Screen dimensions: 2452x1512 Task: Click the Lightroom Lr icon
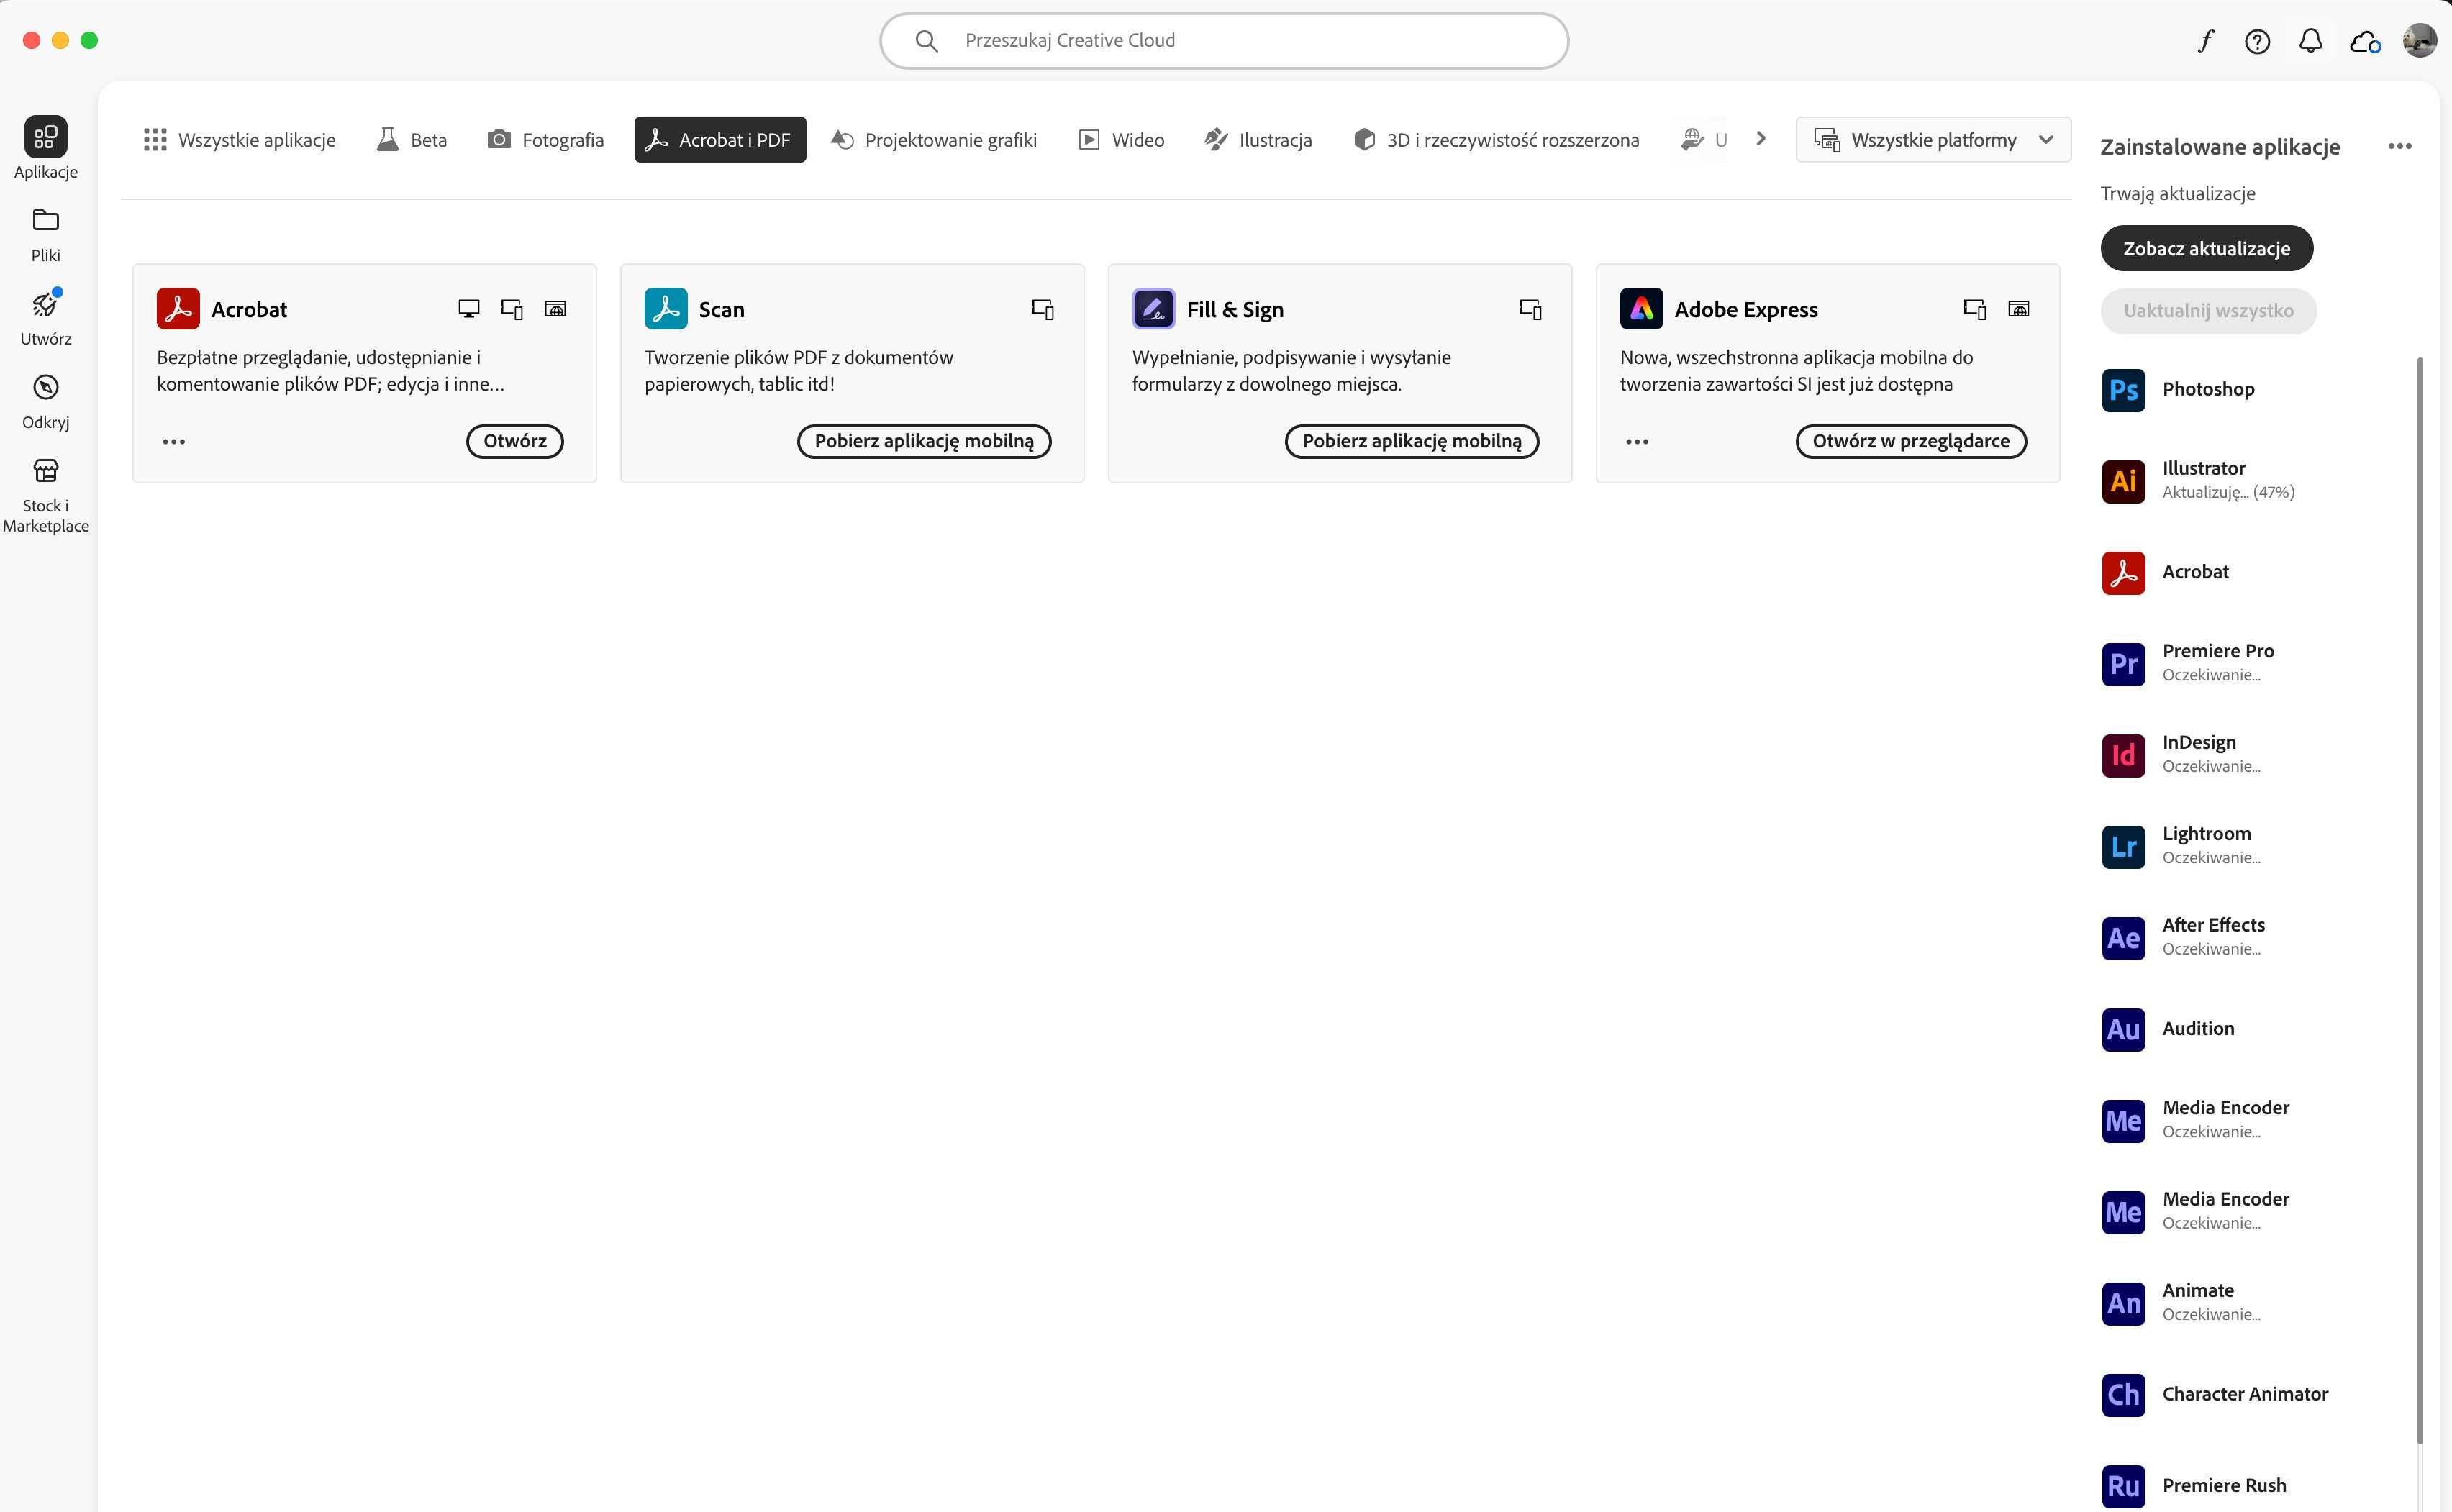pyautogui.click(x=2123, y=847)
